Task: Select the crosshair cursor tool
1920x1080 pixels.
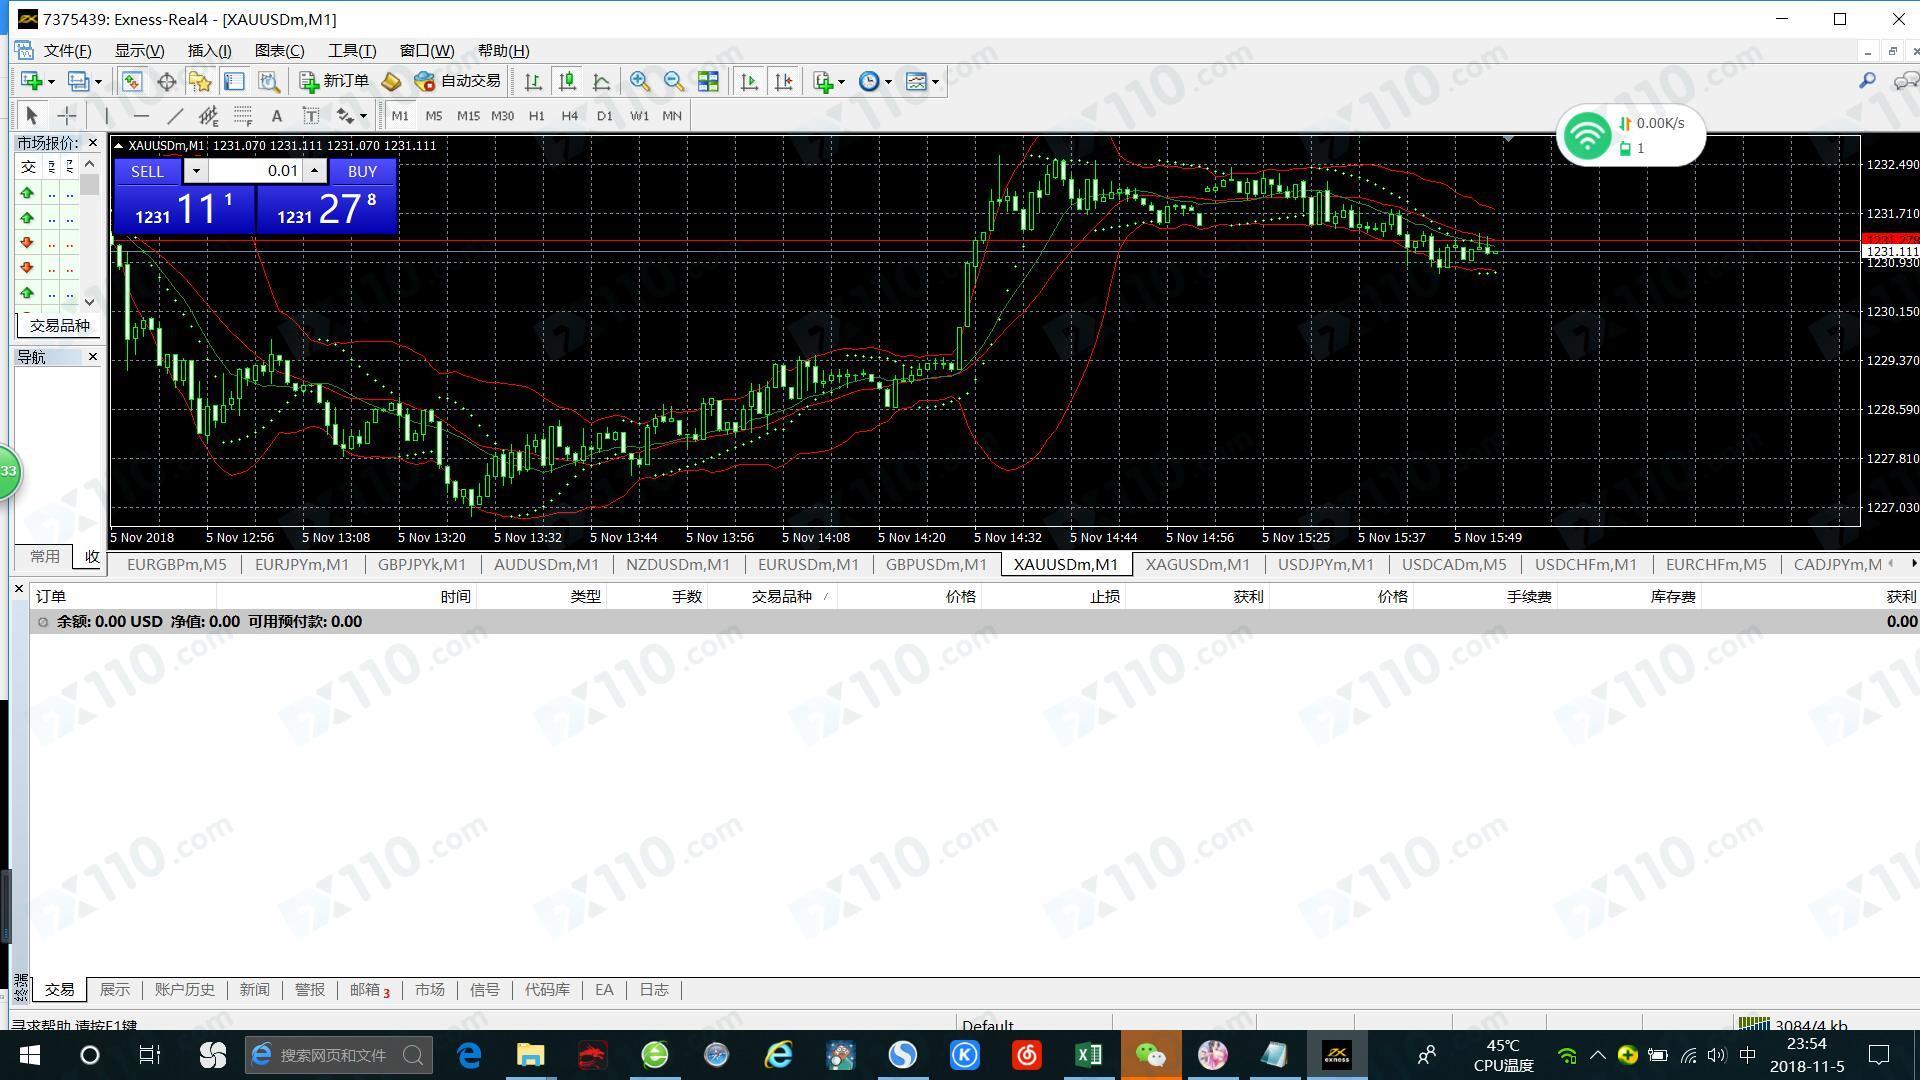Action: [66, 116]
